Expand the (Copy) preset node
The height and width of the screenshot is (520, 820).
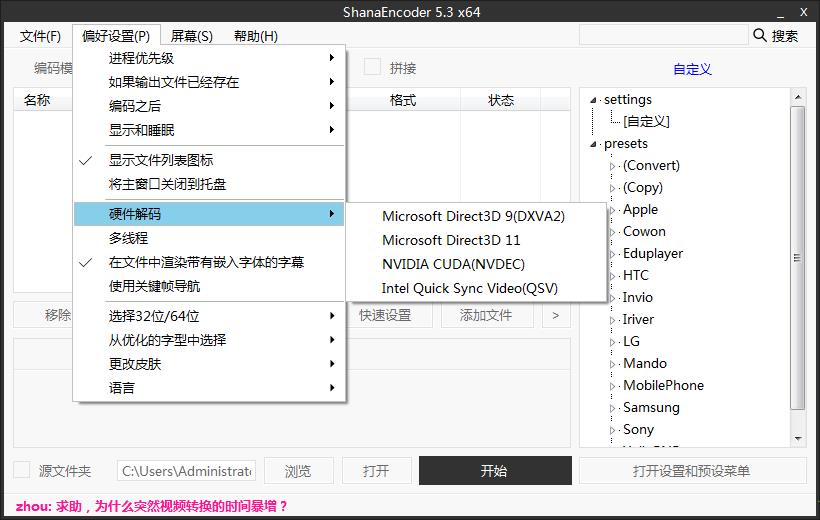[612, 188]
